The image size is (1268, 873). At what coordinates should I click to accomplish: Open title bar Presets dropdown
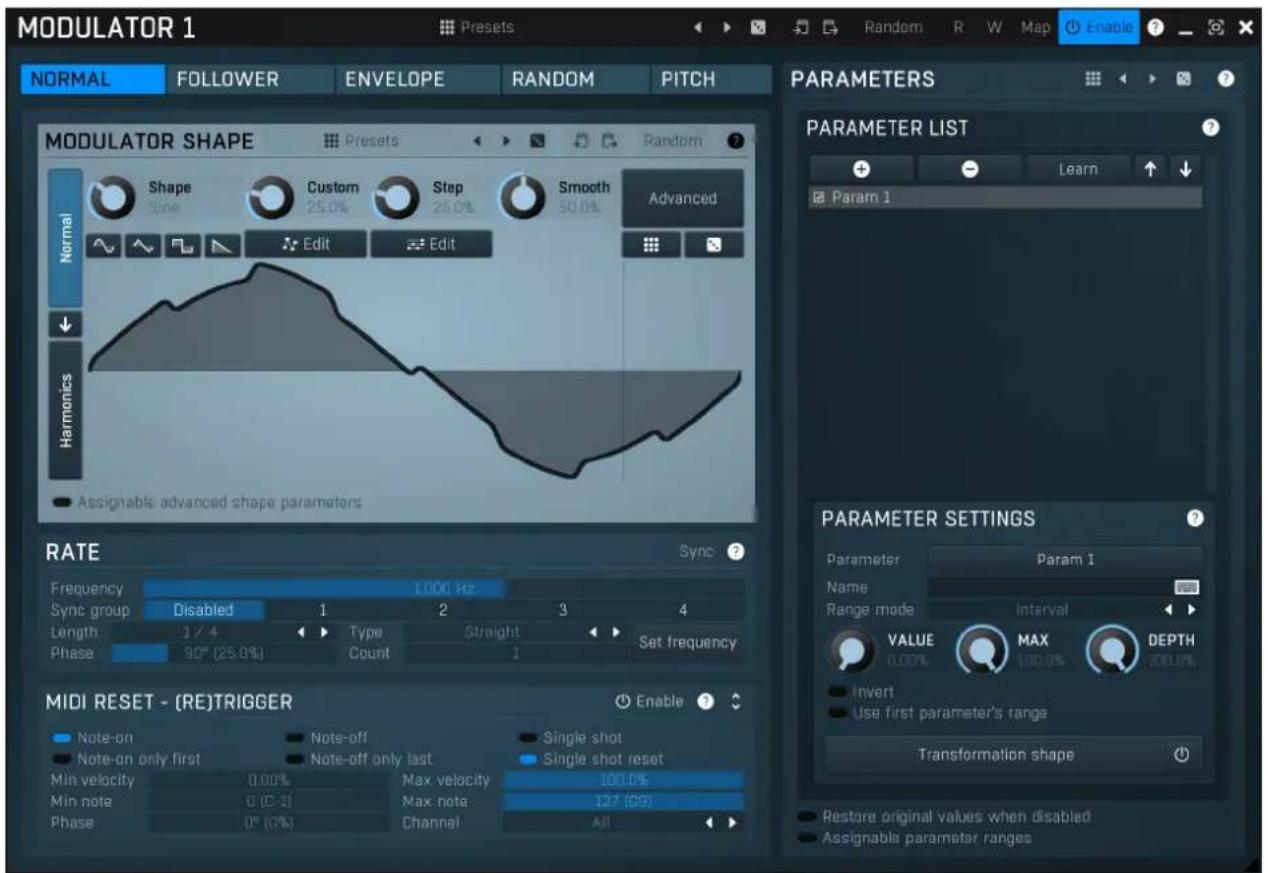(476, 28)
